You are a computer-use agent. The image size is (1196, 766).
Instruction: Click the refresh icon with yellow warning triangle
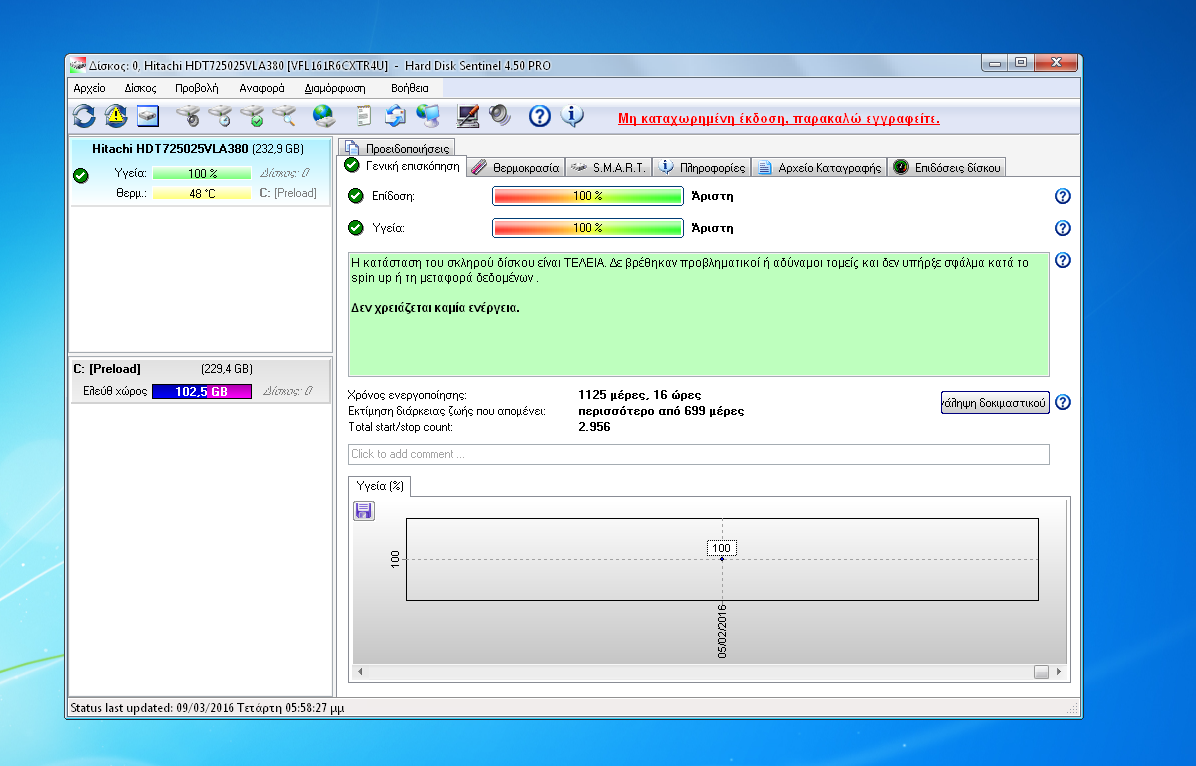pos(116,116)
